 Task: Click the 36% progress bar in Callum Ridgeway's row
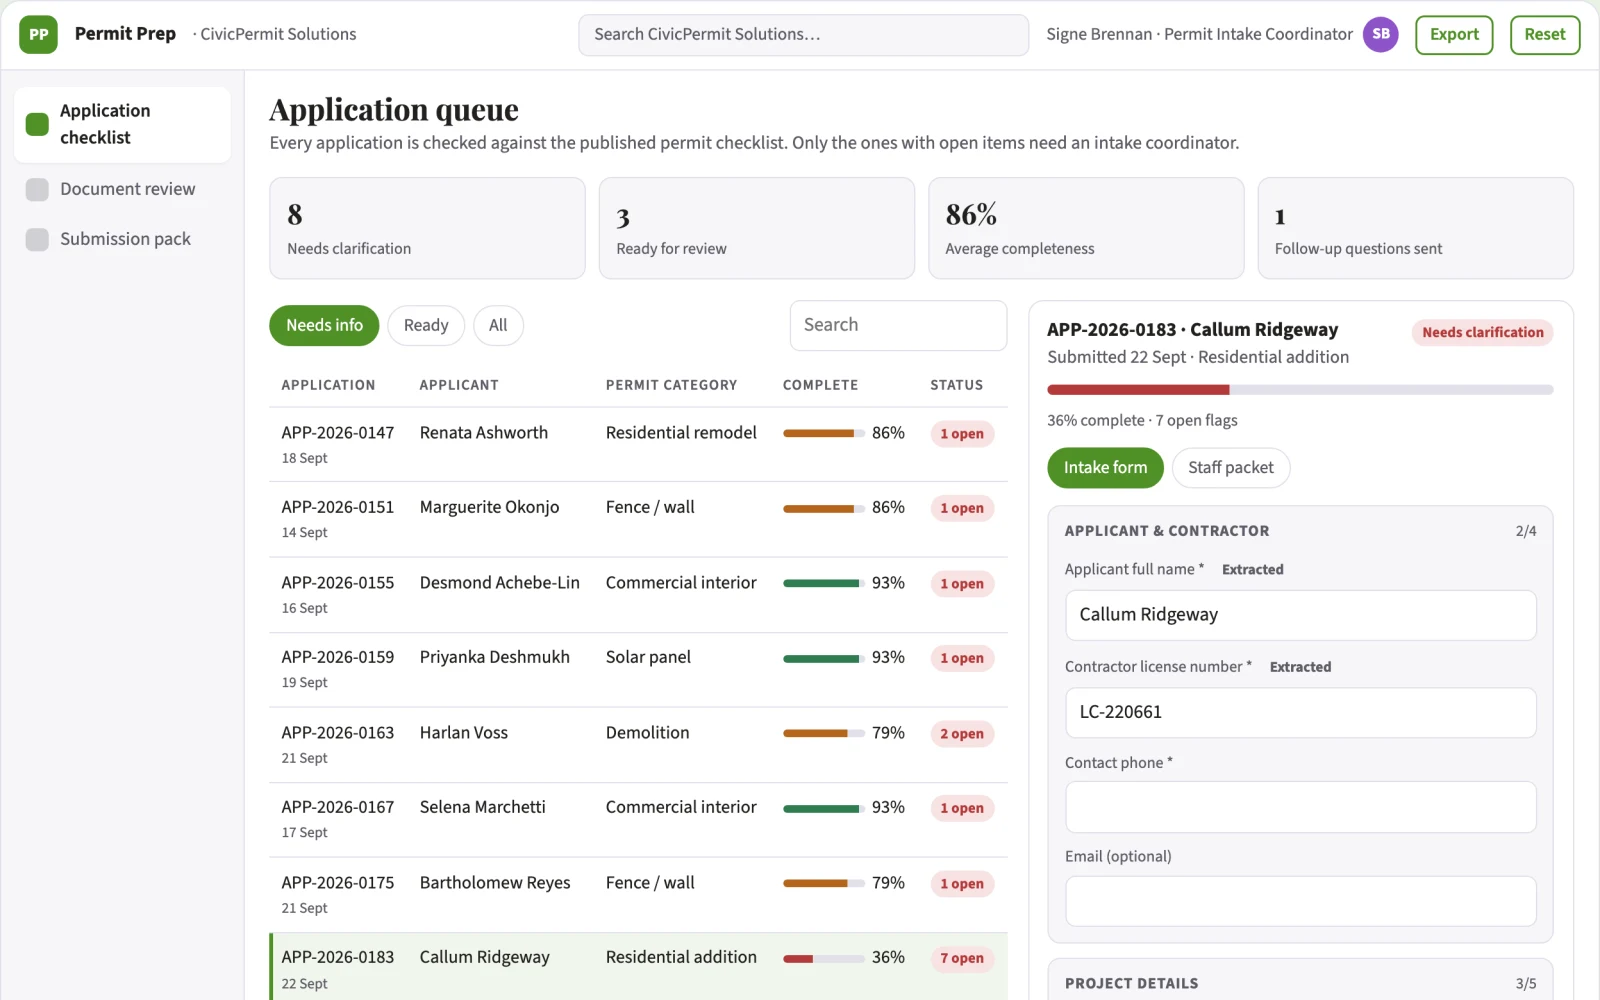coord(823,958)
